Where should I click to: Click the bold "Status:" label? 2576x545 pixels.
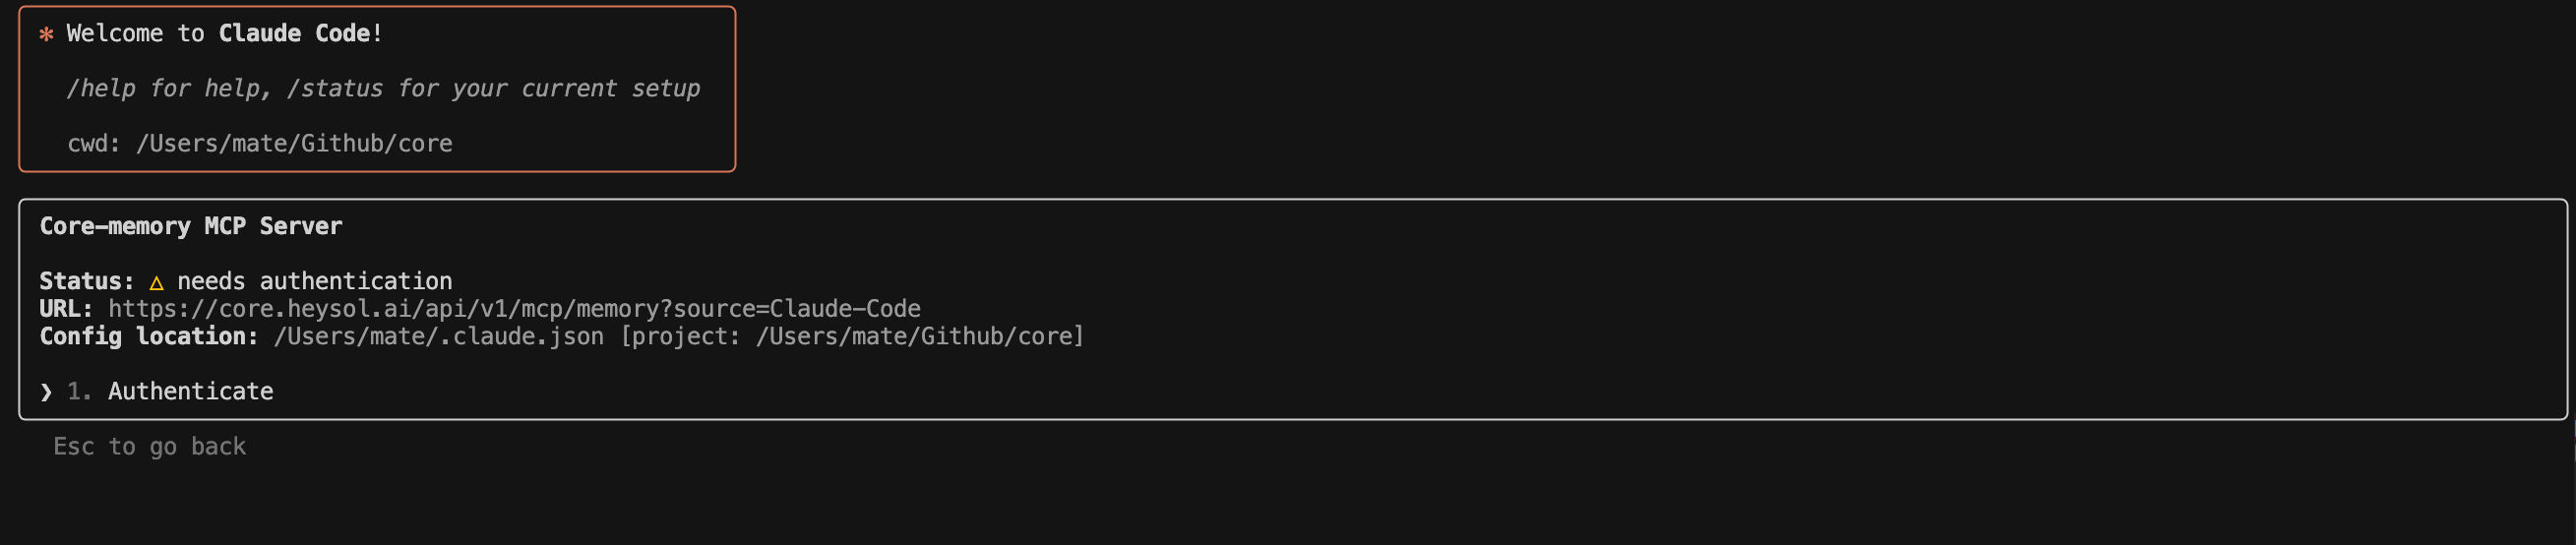87,282
